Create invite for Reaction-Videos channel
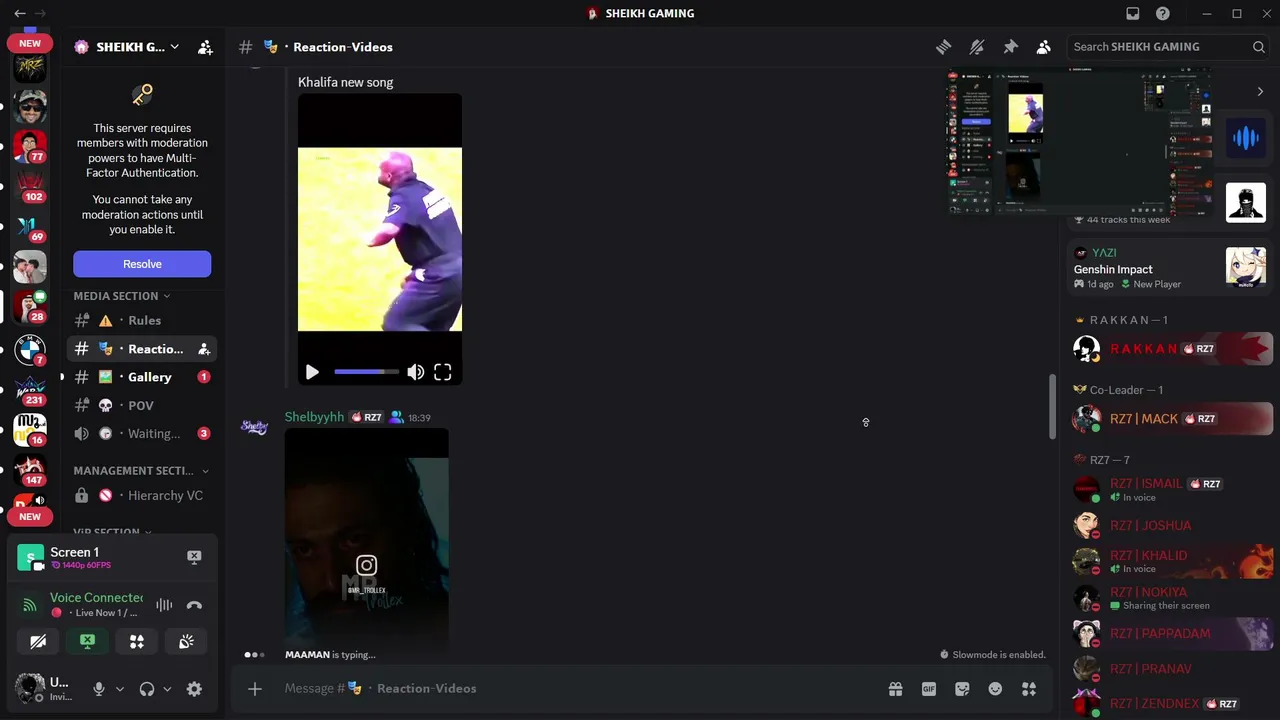 point(204,349)
